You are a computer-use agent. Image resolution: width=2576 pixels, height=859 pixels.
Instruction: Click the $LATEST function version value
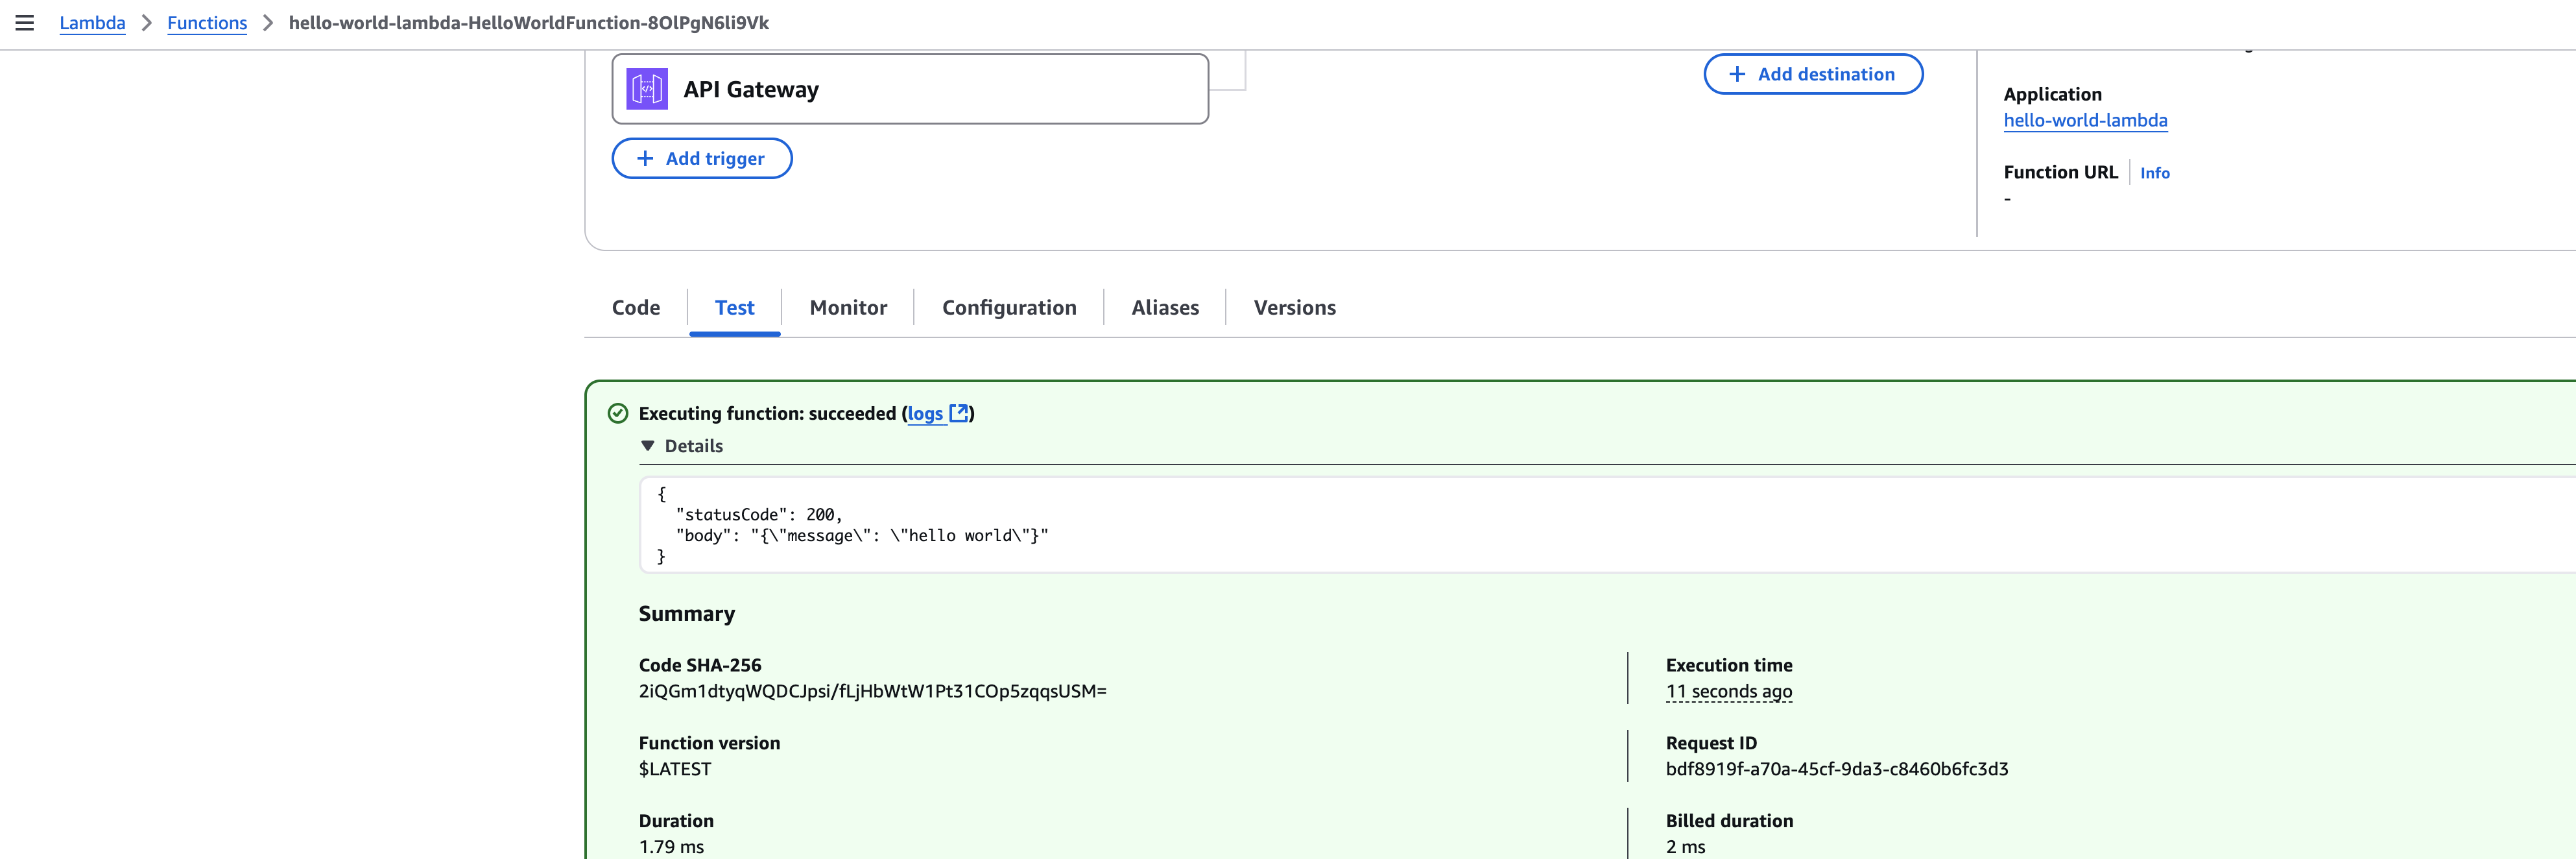(x=675, y=769)
